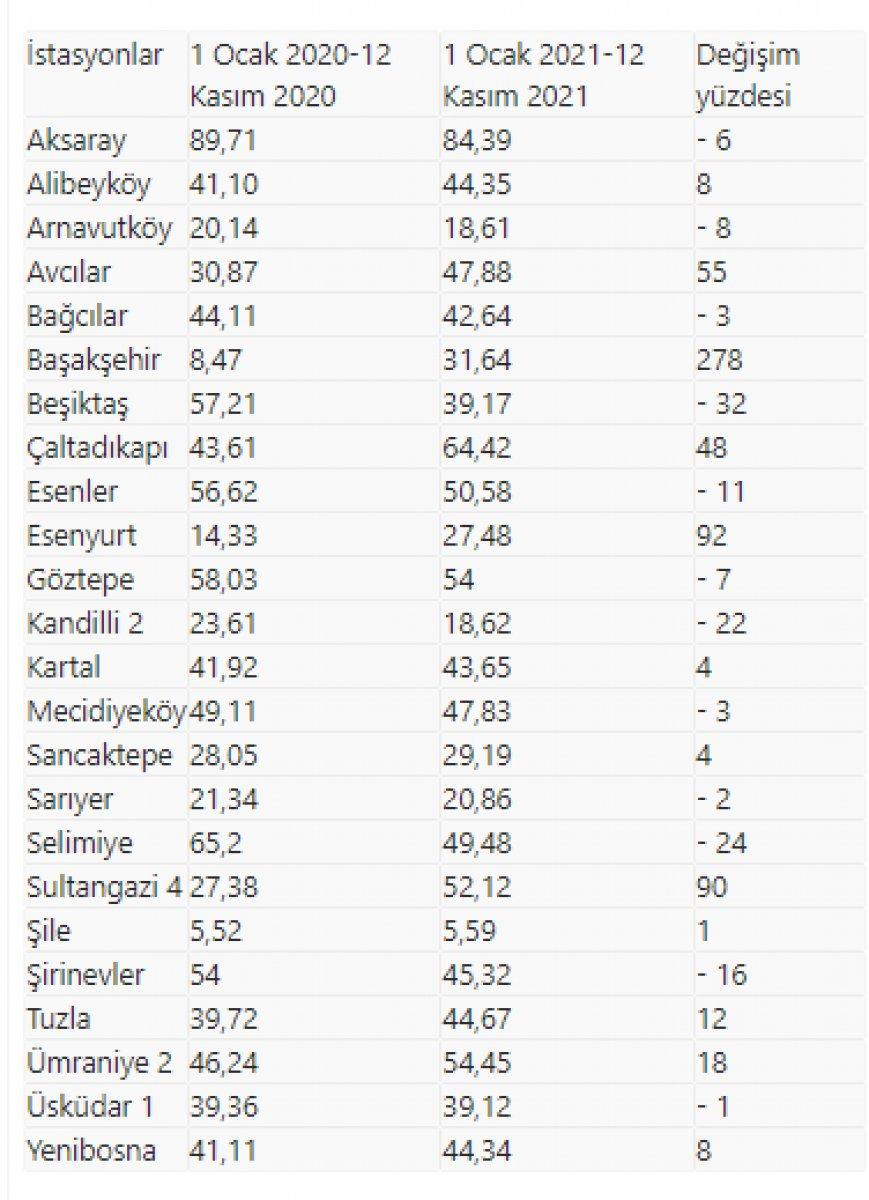Select Beşiktaş's -32 change value
This screenshot has width=869, height=1200.
point(722,404)
